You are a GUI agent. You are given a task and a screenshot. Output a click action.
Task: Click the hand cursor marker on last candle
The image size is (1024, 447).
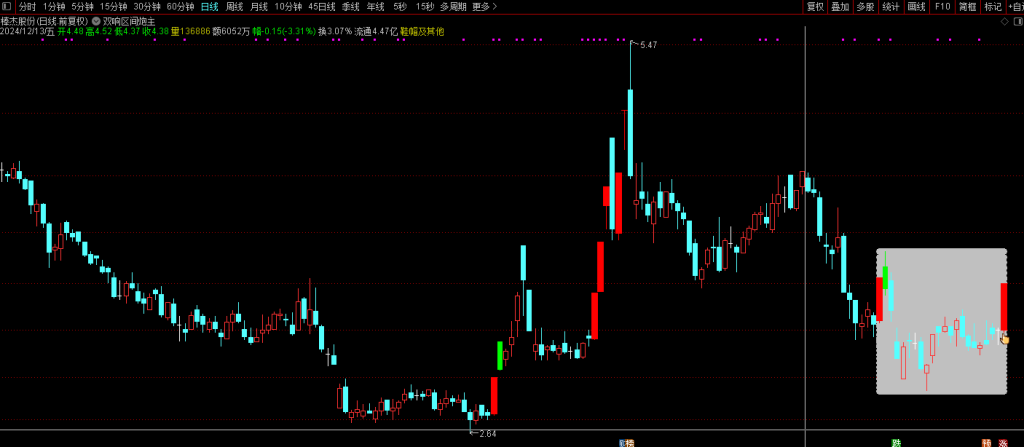(x=1005, y=339)
